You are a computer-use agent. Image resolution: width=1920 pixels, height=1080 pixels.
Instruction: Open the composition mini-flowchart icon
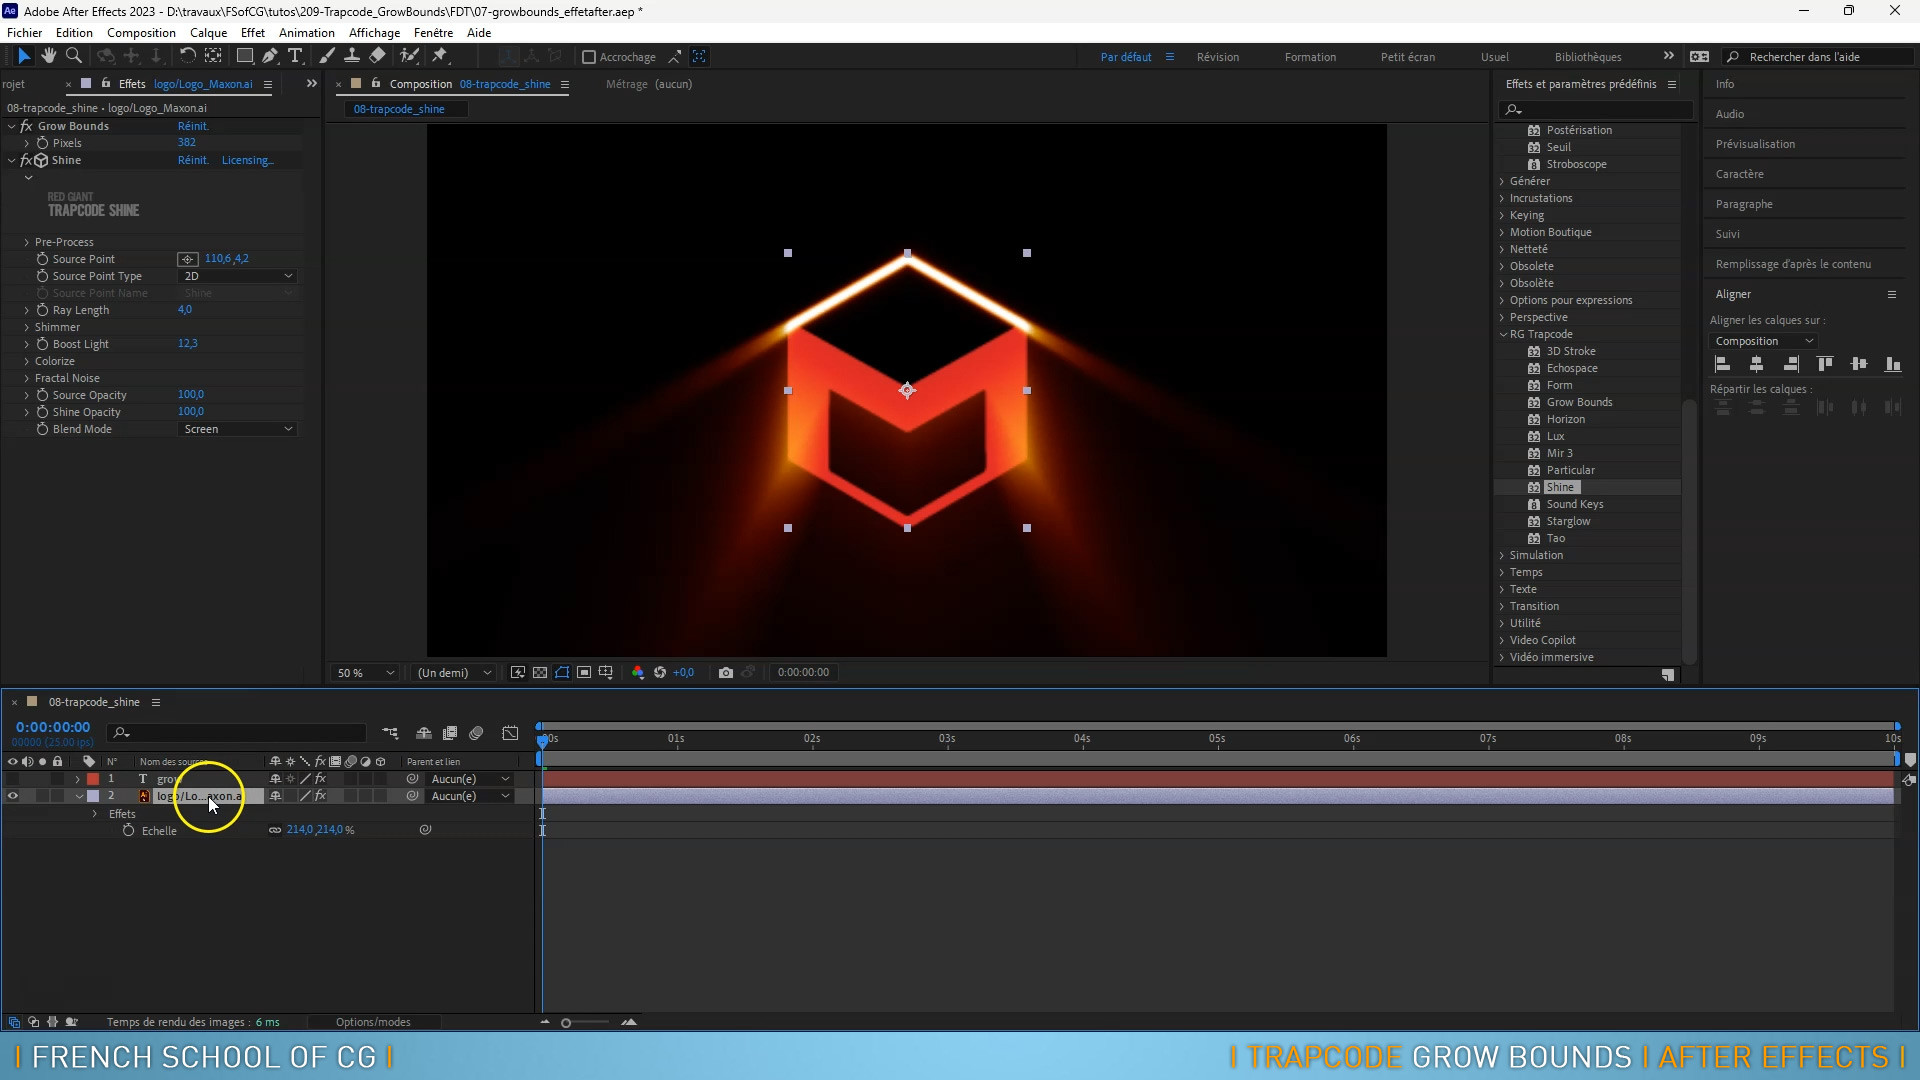(390, 733)
